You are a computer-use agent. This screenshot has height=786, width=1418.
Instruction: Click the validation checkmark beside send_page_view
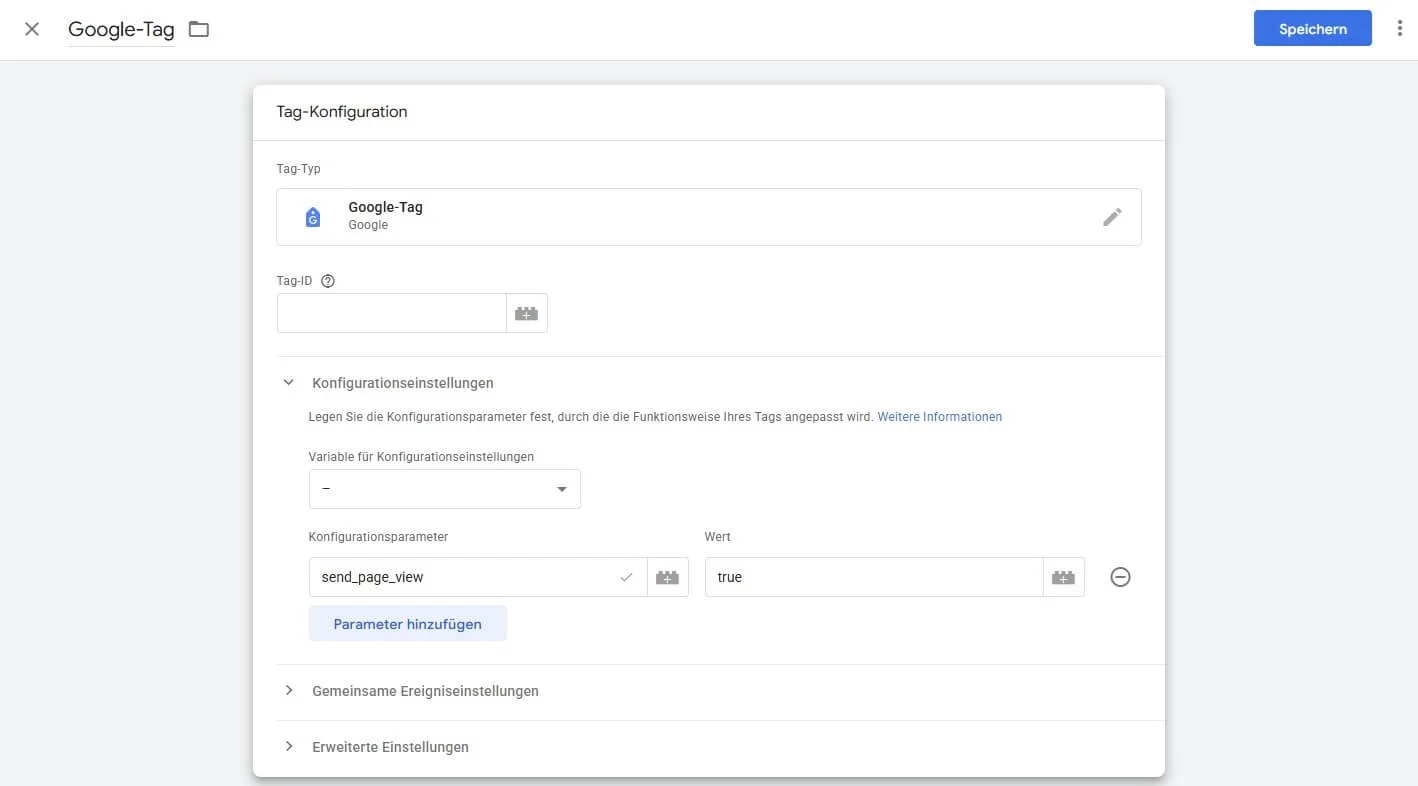point(627,576)
